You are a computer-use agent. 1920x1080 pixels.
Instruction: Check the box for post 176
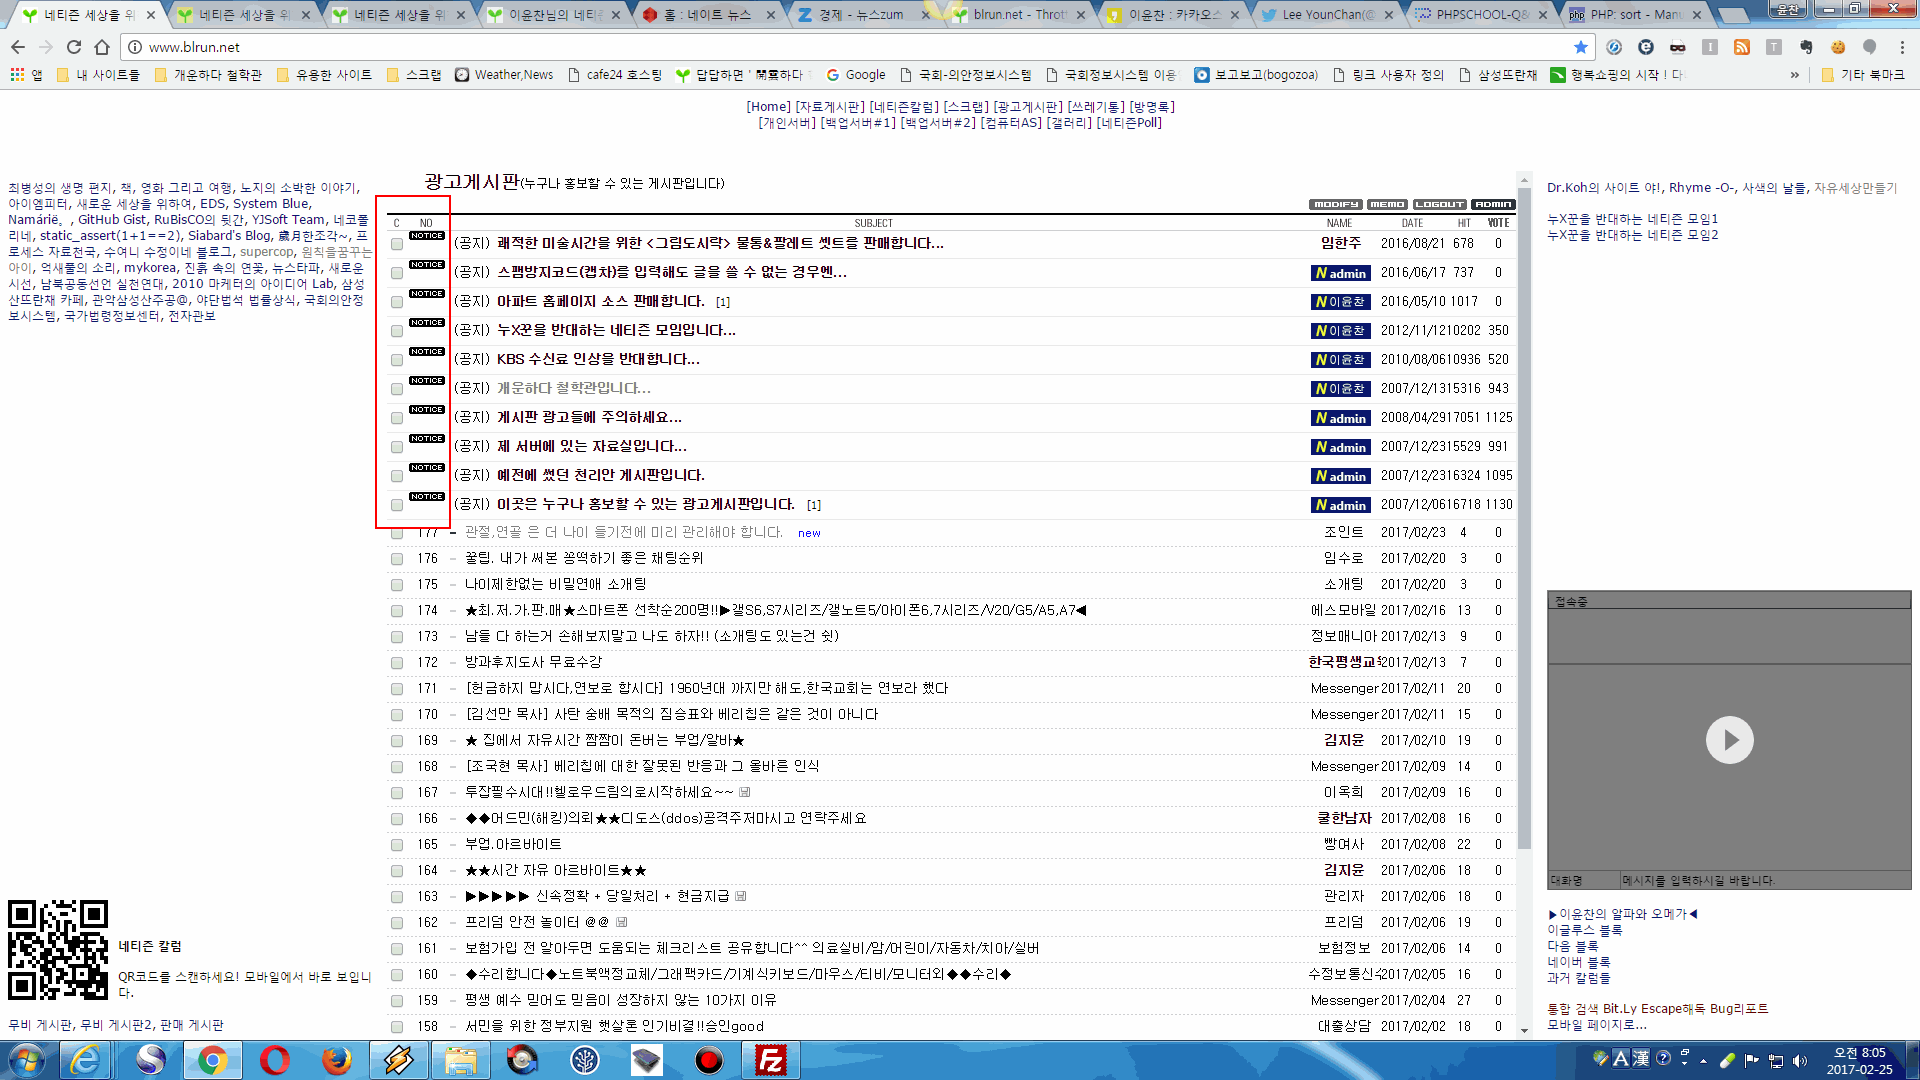[397, 559]
